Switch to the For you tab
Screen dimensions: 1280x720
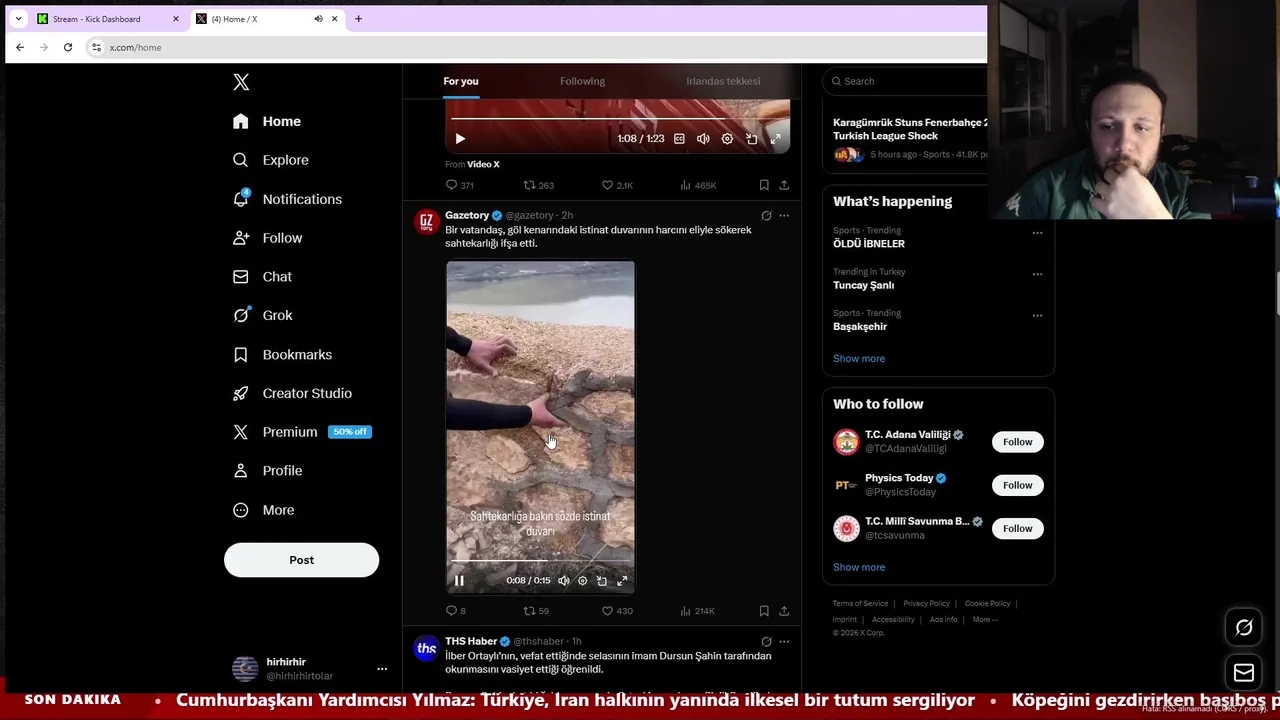(x=461, y=81)
